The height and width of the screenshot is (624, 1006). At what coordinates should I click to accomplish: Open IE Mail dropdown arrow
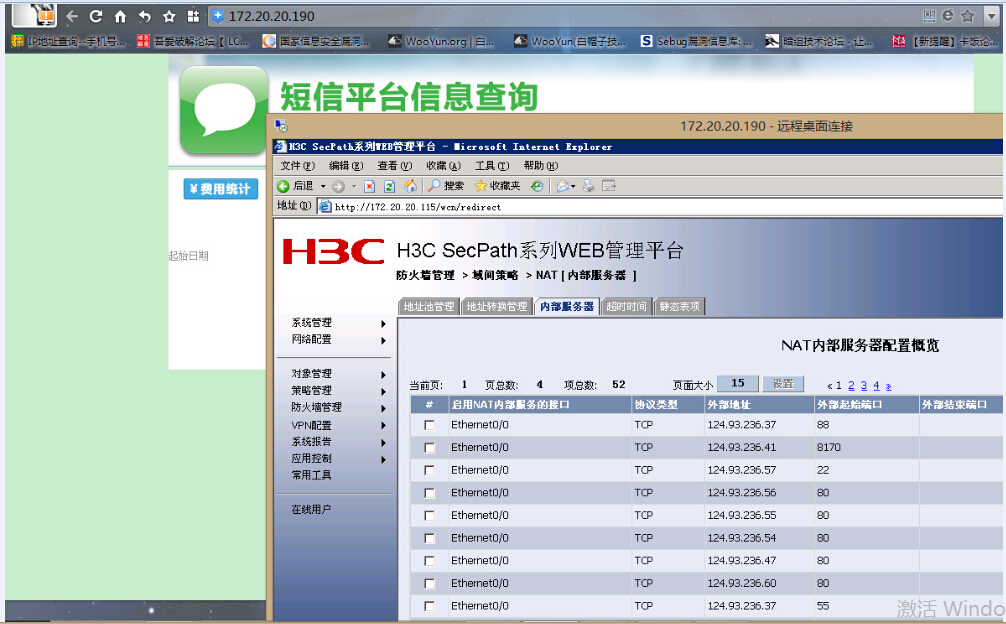(x=573, y=186)
